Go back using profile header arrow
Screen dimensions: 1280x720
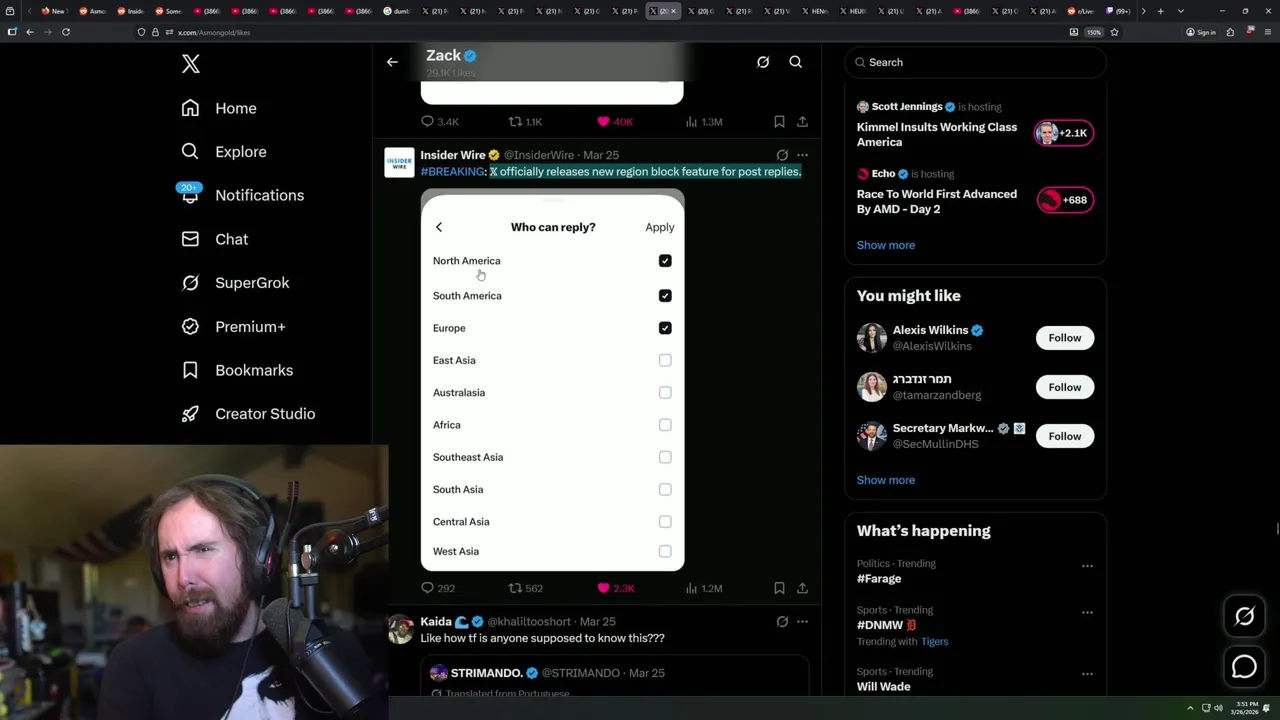pyautogui.click(x=392, y=62)
